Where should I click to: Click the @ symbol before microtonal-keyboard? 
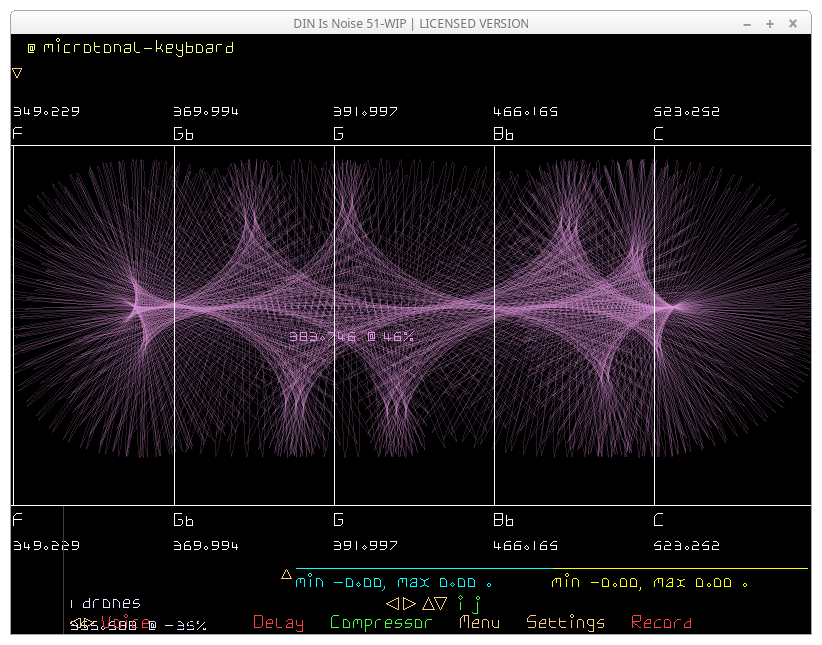[x=31, y=48]
